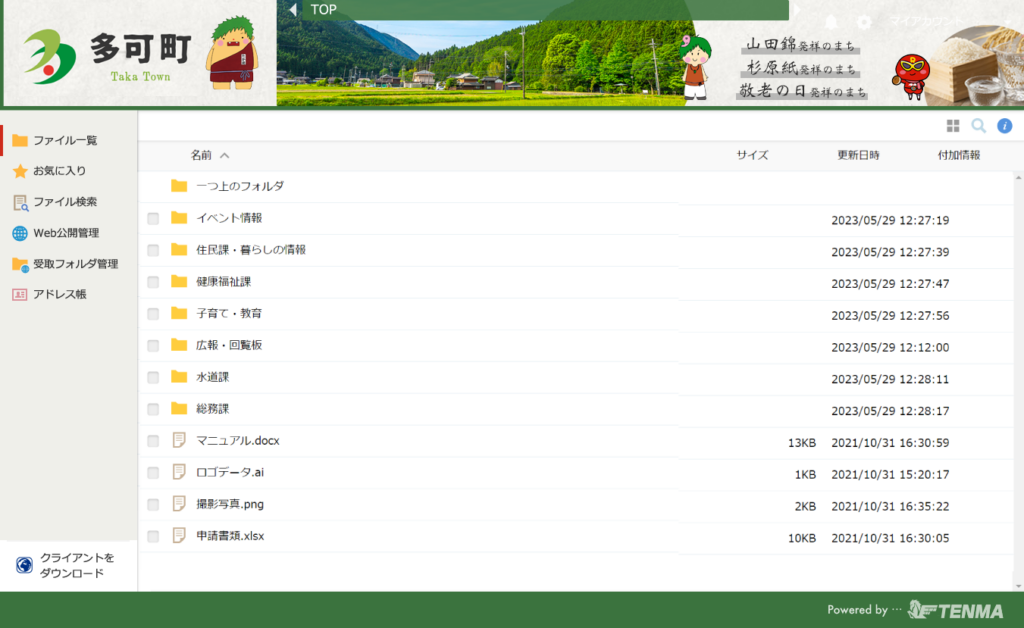1024x628 pixels.
Task: Go up via 一つ上のフォルダ
Action: coord(239,186)
